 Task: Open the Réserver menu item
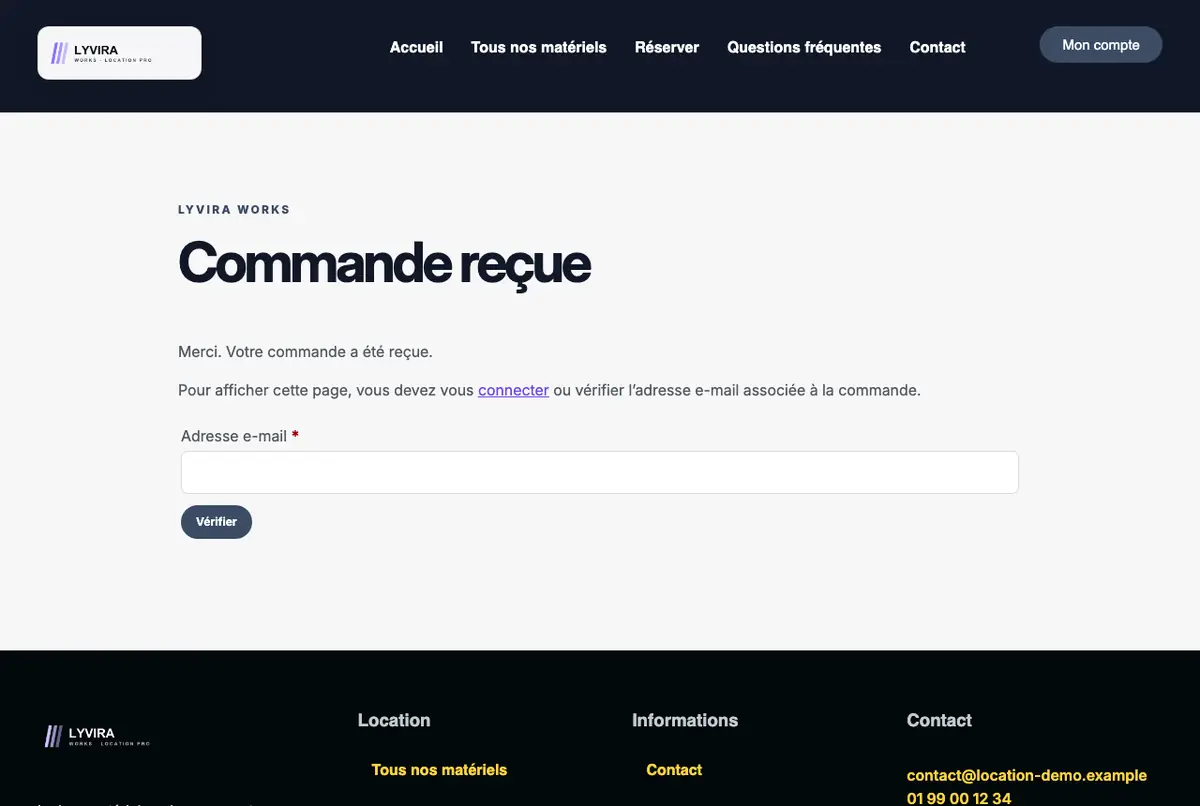(667, 47)
